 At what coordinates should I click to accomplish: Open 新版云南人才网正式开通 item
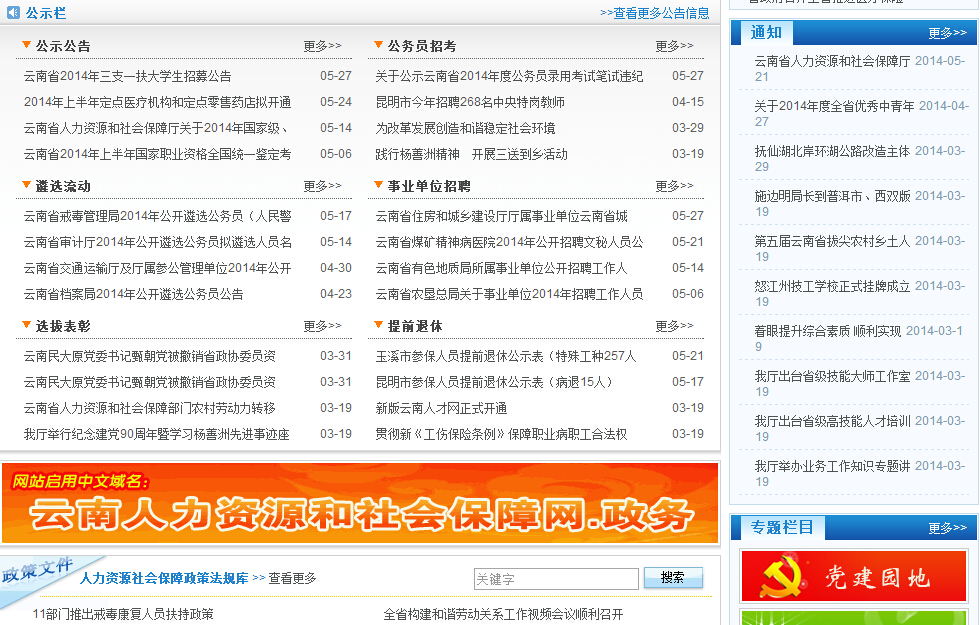tap(441, 408)
